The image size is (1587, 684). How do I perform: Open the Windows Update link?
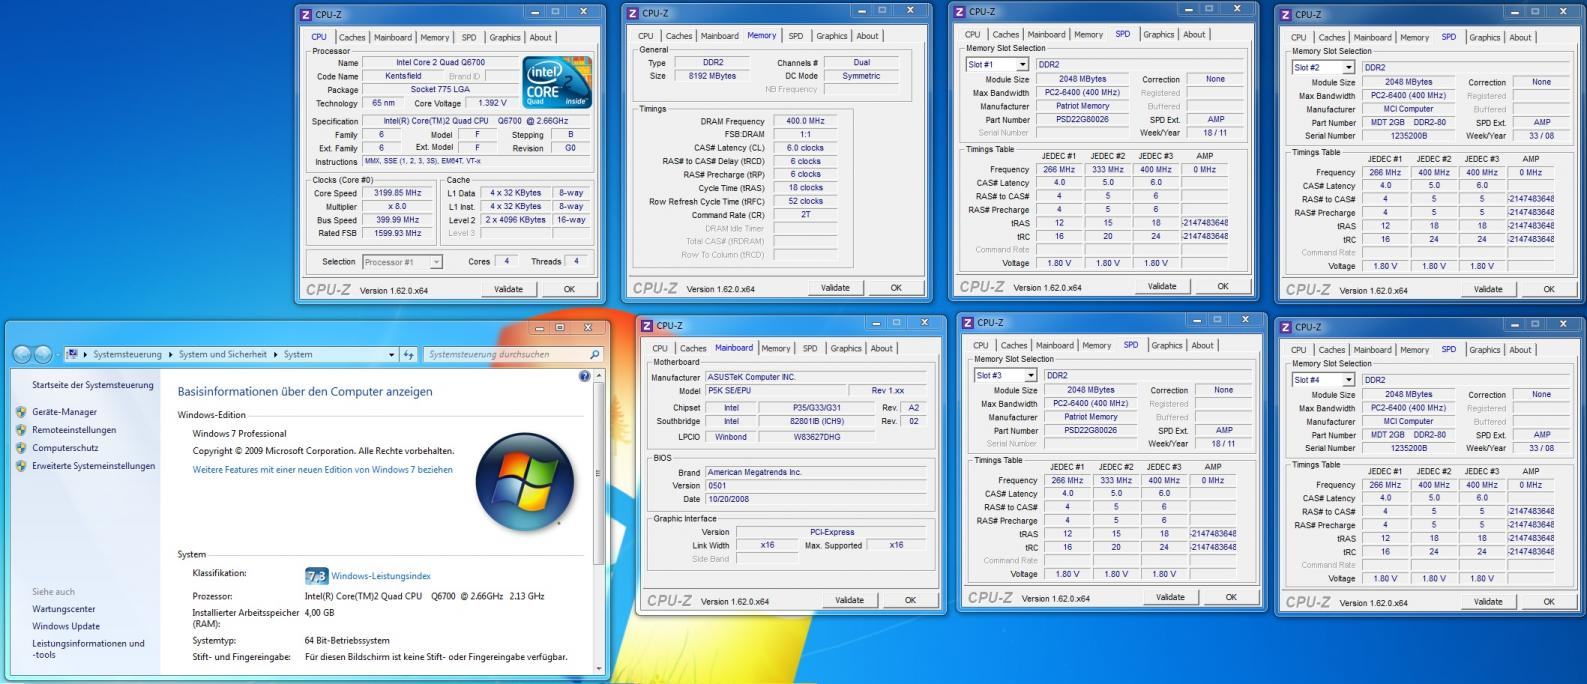coord(66,626)
